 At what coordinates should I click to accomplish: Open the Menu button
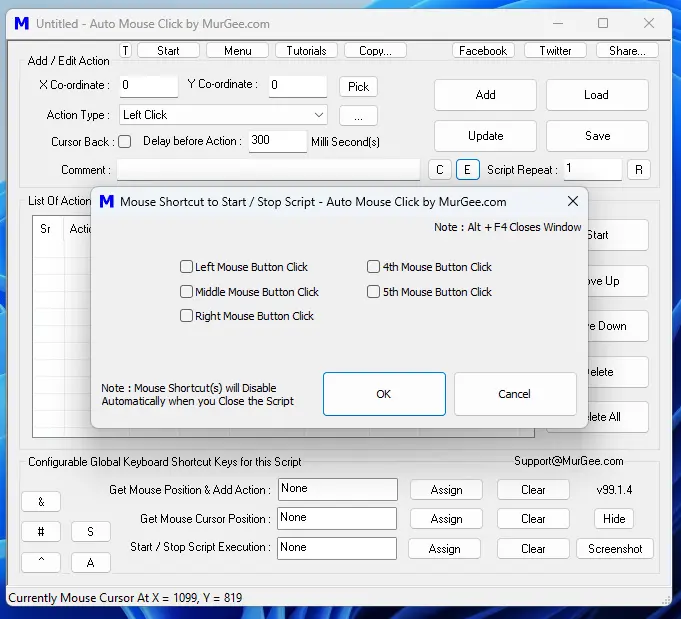[237, 50]
